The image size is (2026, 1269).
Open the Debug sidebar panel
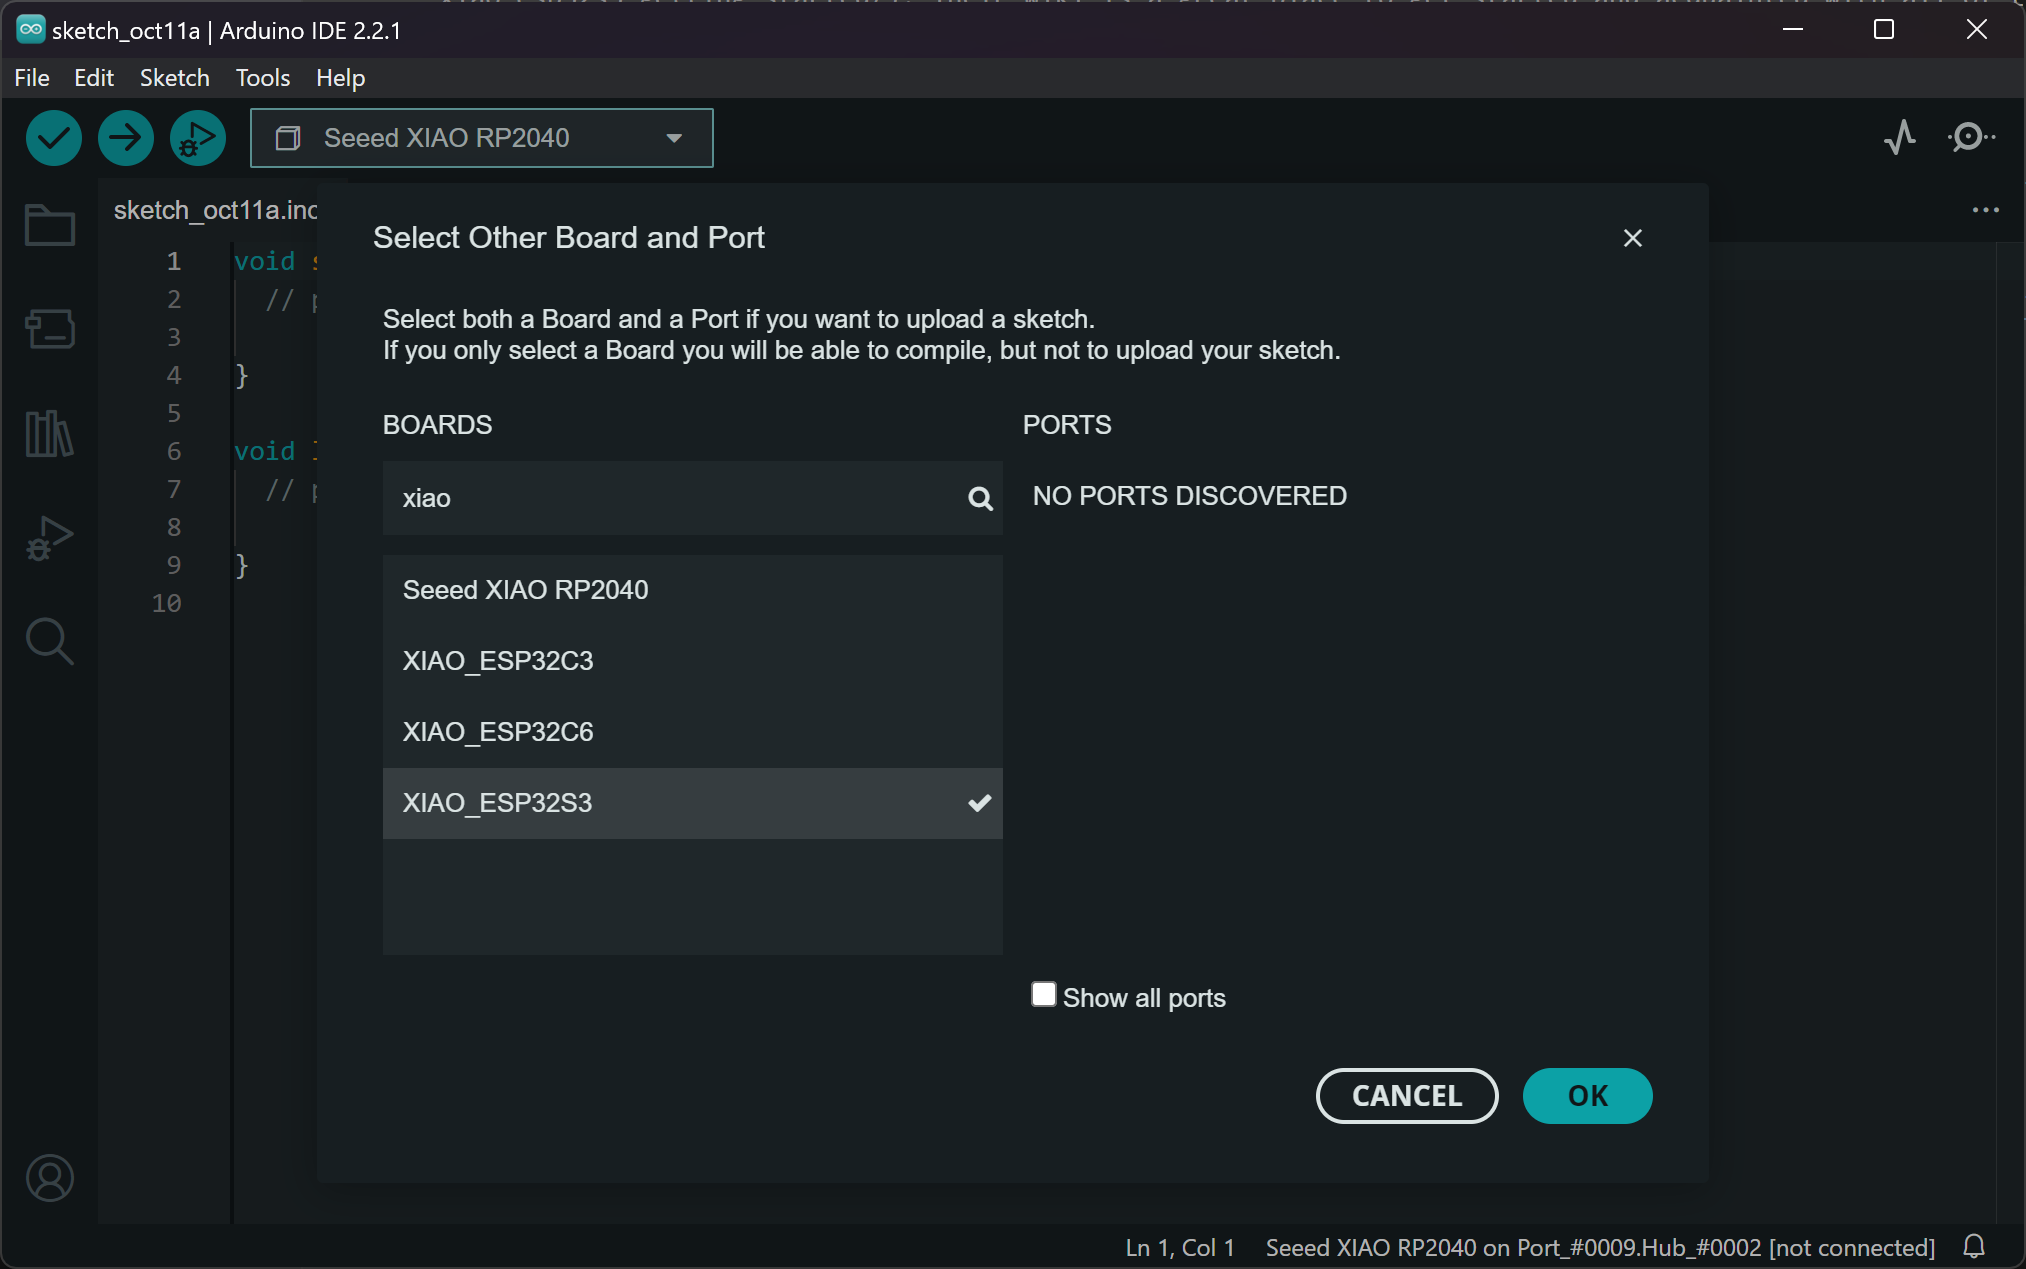pyautogui.click(x=50, y=538)
